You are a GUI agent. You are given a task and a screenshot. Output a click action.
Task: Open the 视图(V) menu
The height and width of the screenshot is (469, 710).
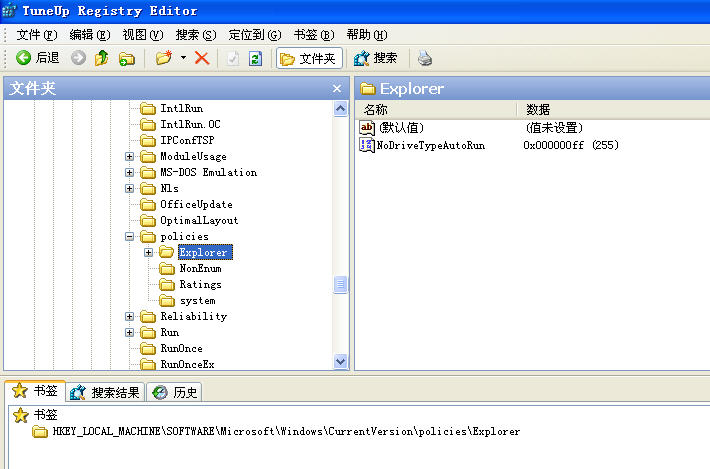(143, 35)
